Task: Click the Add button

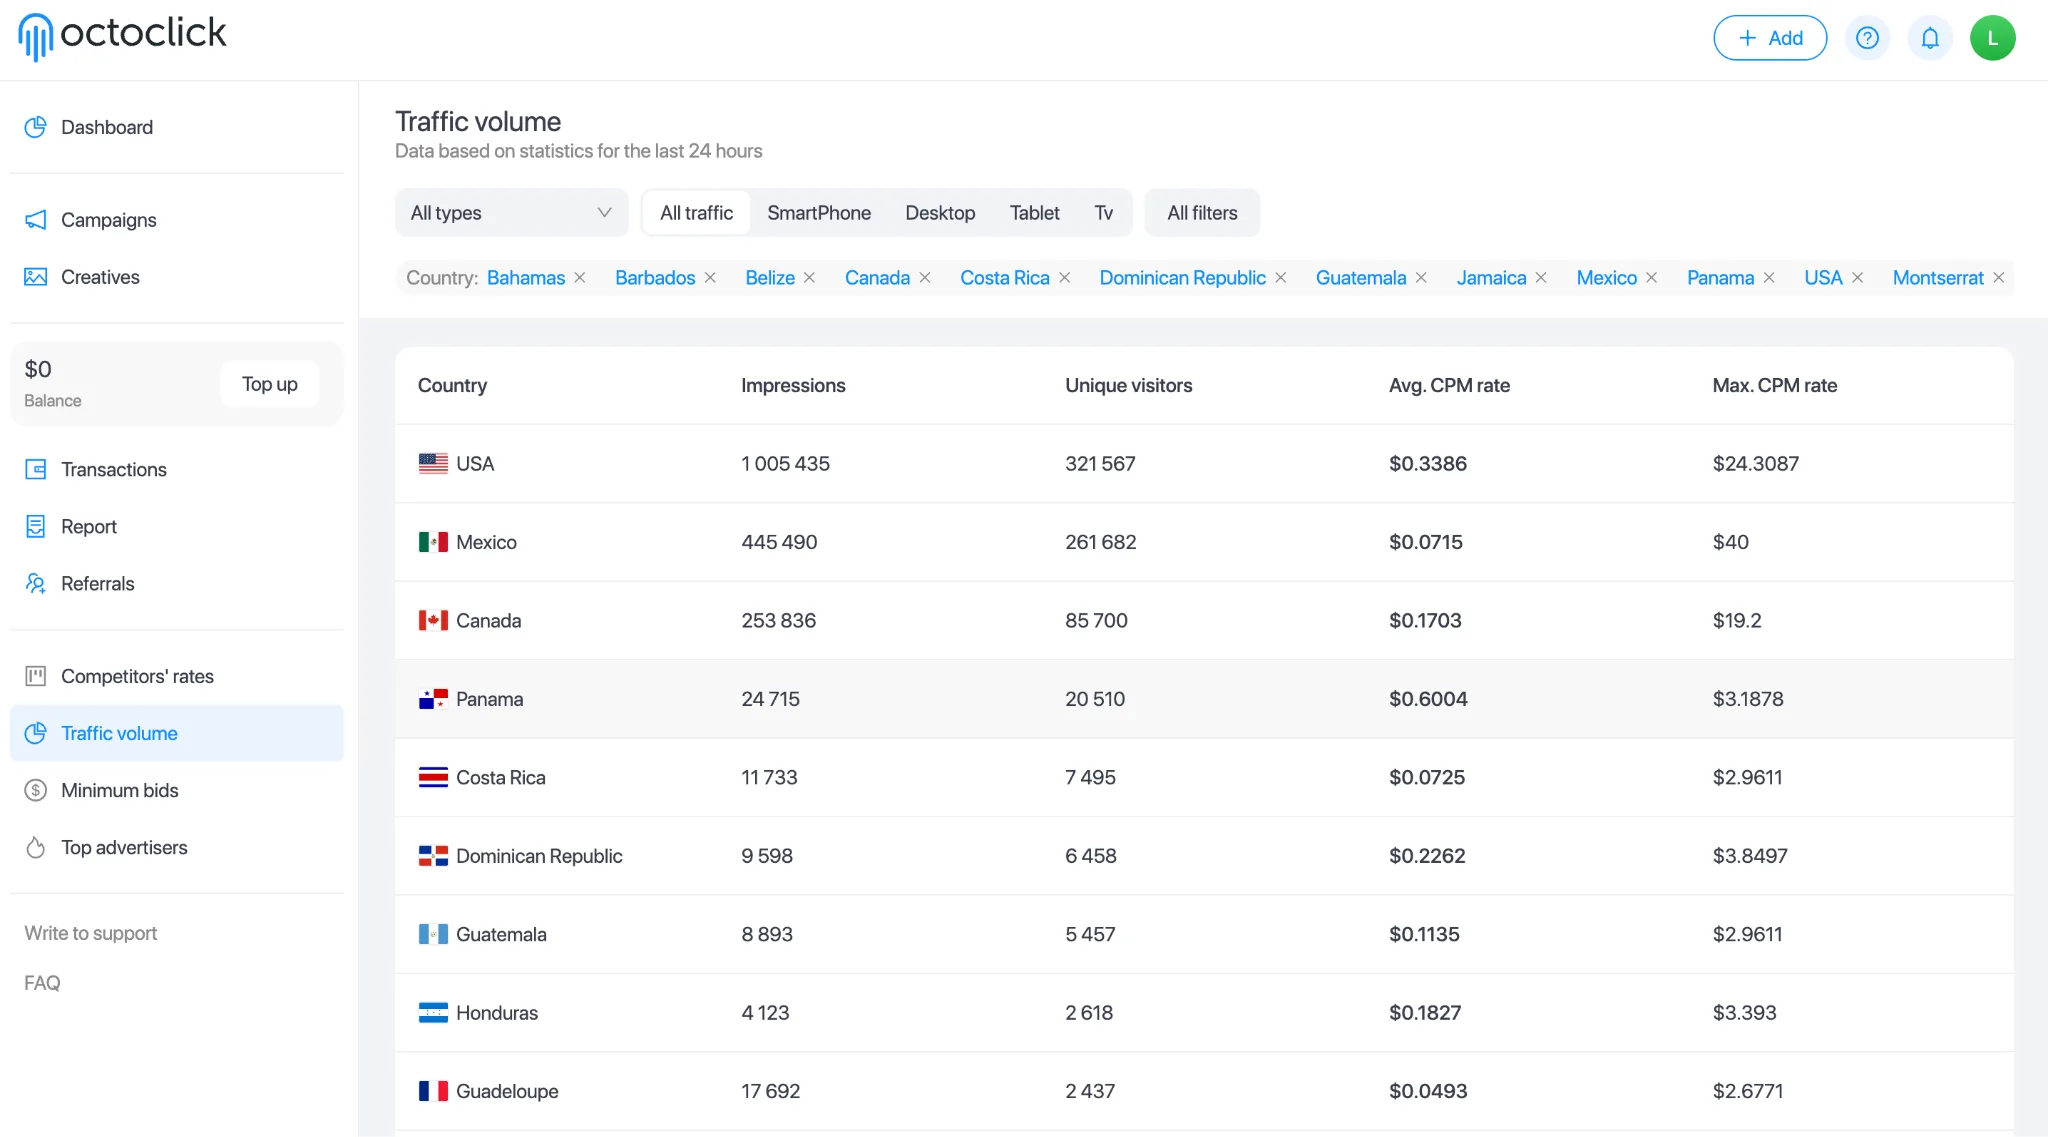Action: click(x=1770, y=38)
